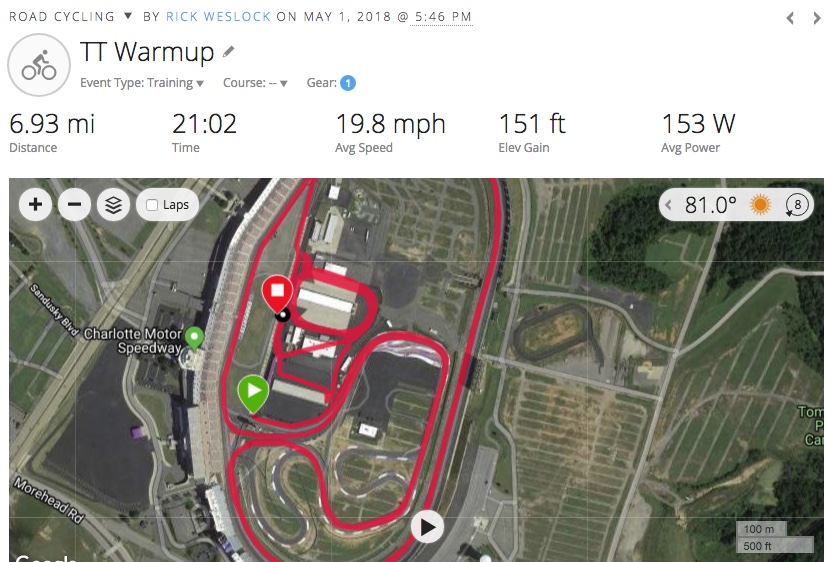The image size is (827, 562).
Task: Click the green start marker on map
Action: [x=253, y=393]
